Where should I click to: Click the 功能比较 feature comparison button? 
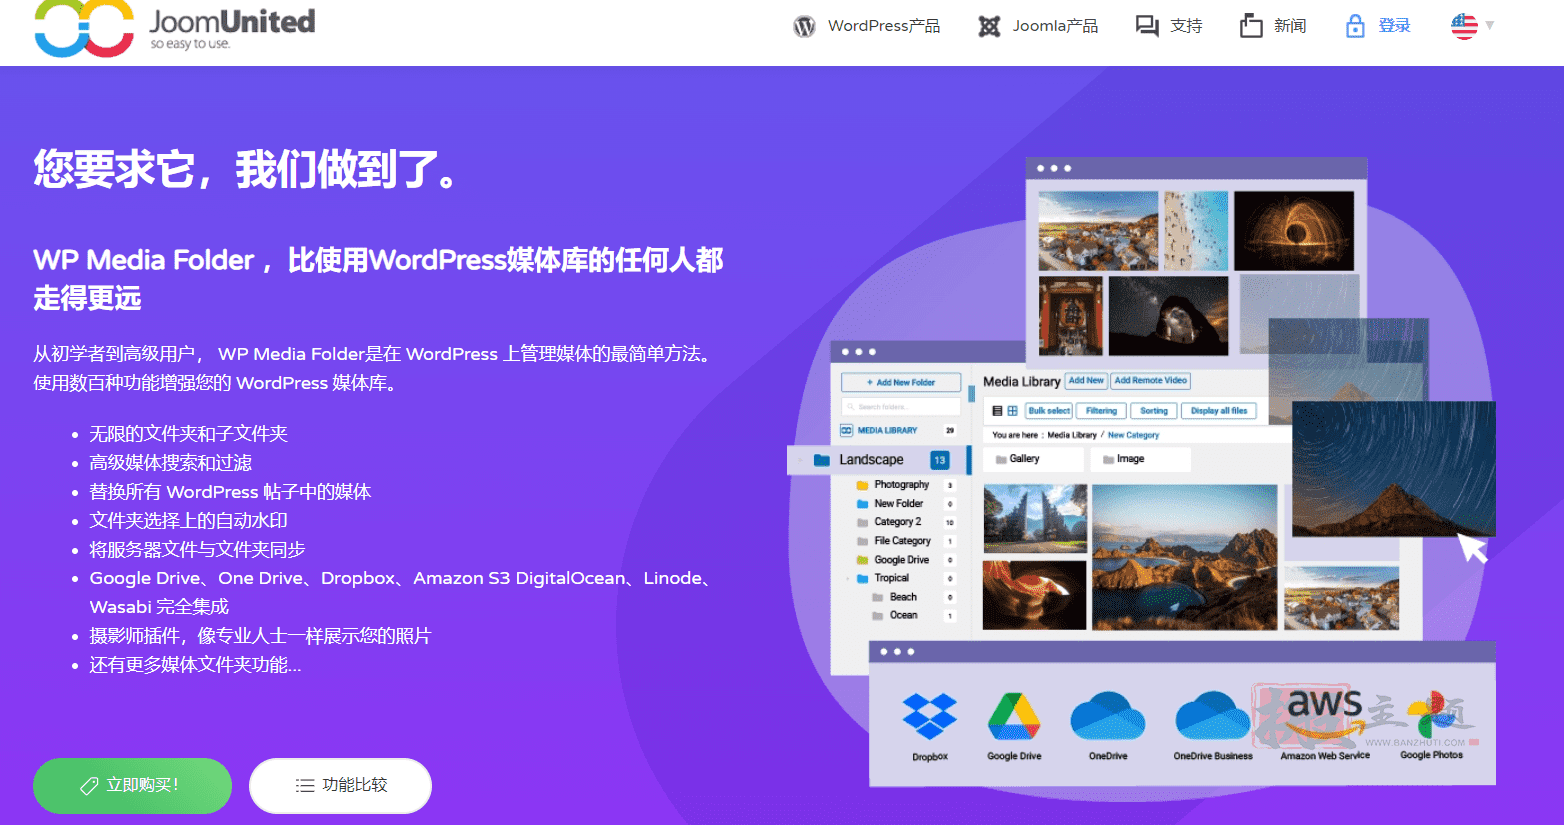pyautogui.click(x=340, y=786)
